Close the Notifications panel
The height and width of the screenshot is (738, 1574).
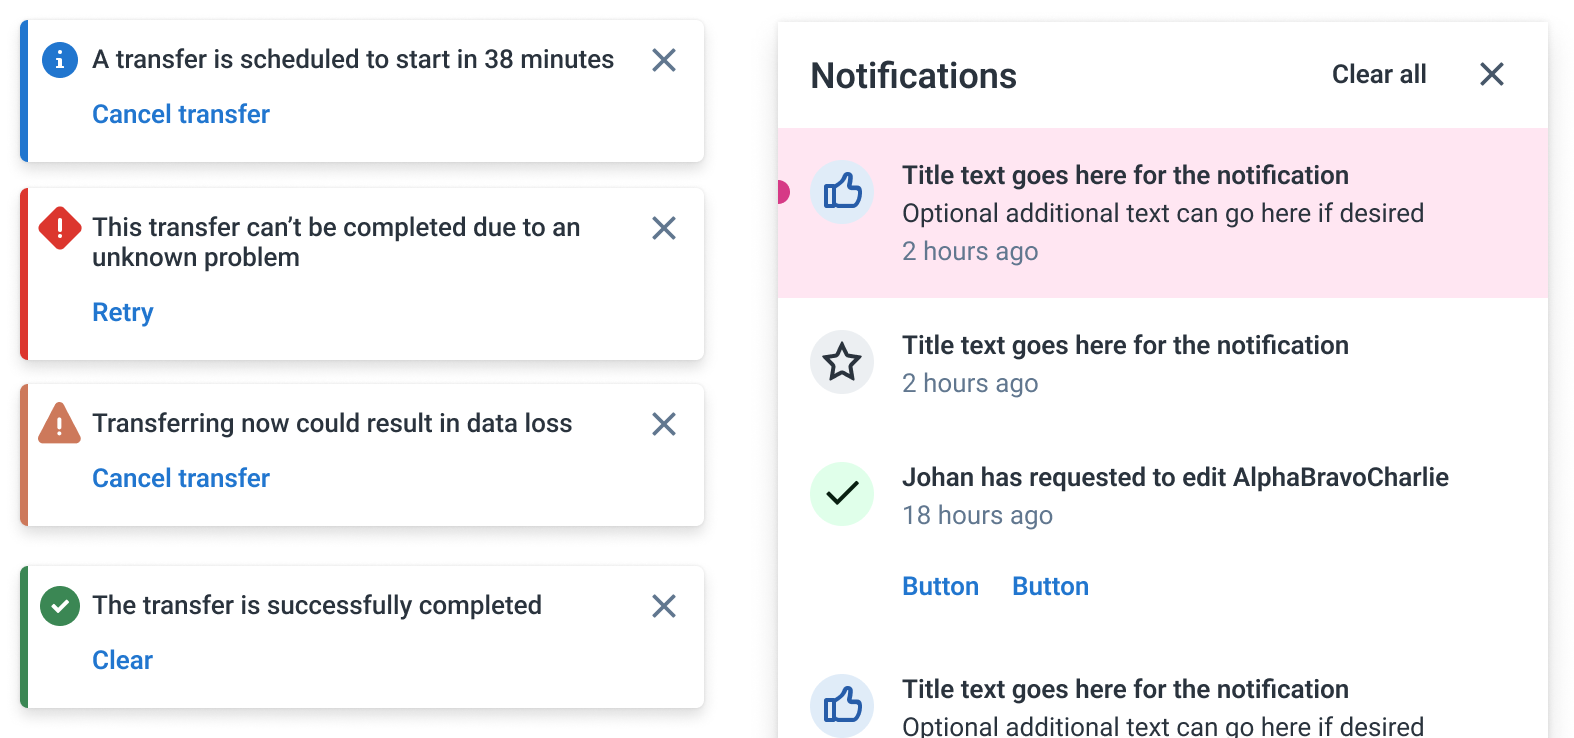tap(1492, 74)
